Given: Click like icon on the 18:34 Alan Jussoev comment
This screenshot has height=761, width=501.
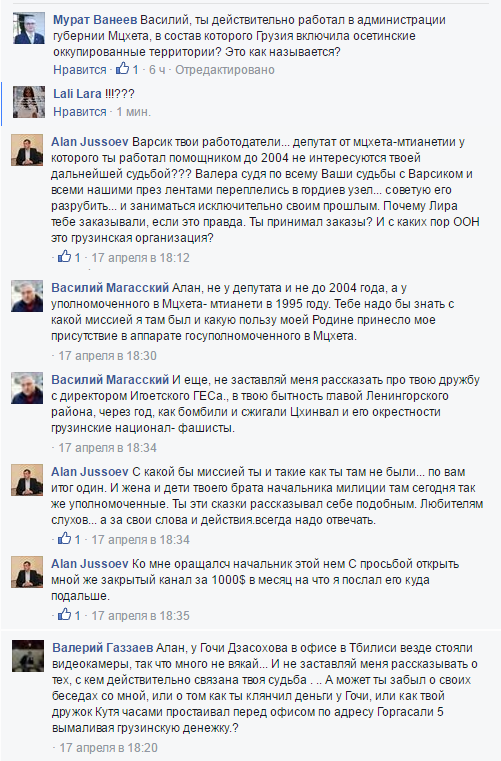Looking at the screenshot, I should 65,539.
